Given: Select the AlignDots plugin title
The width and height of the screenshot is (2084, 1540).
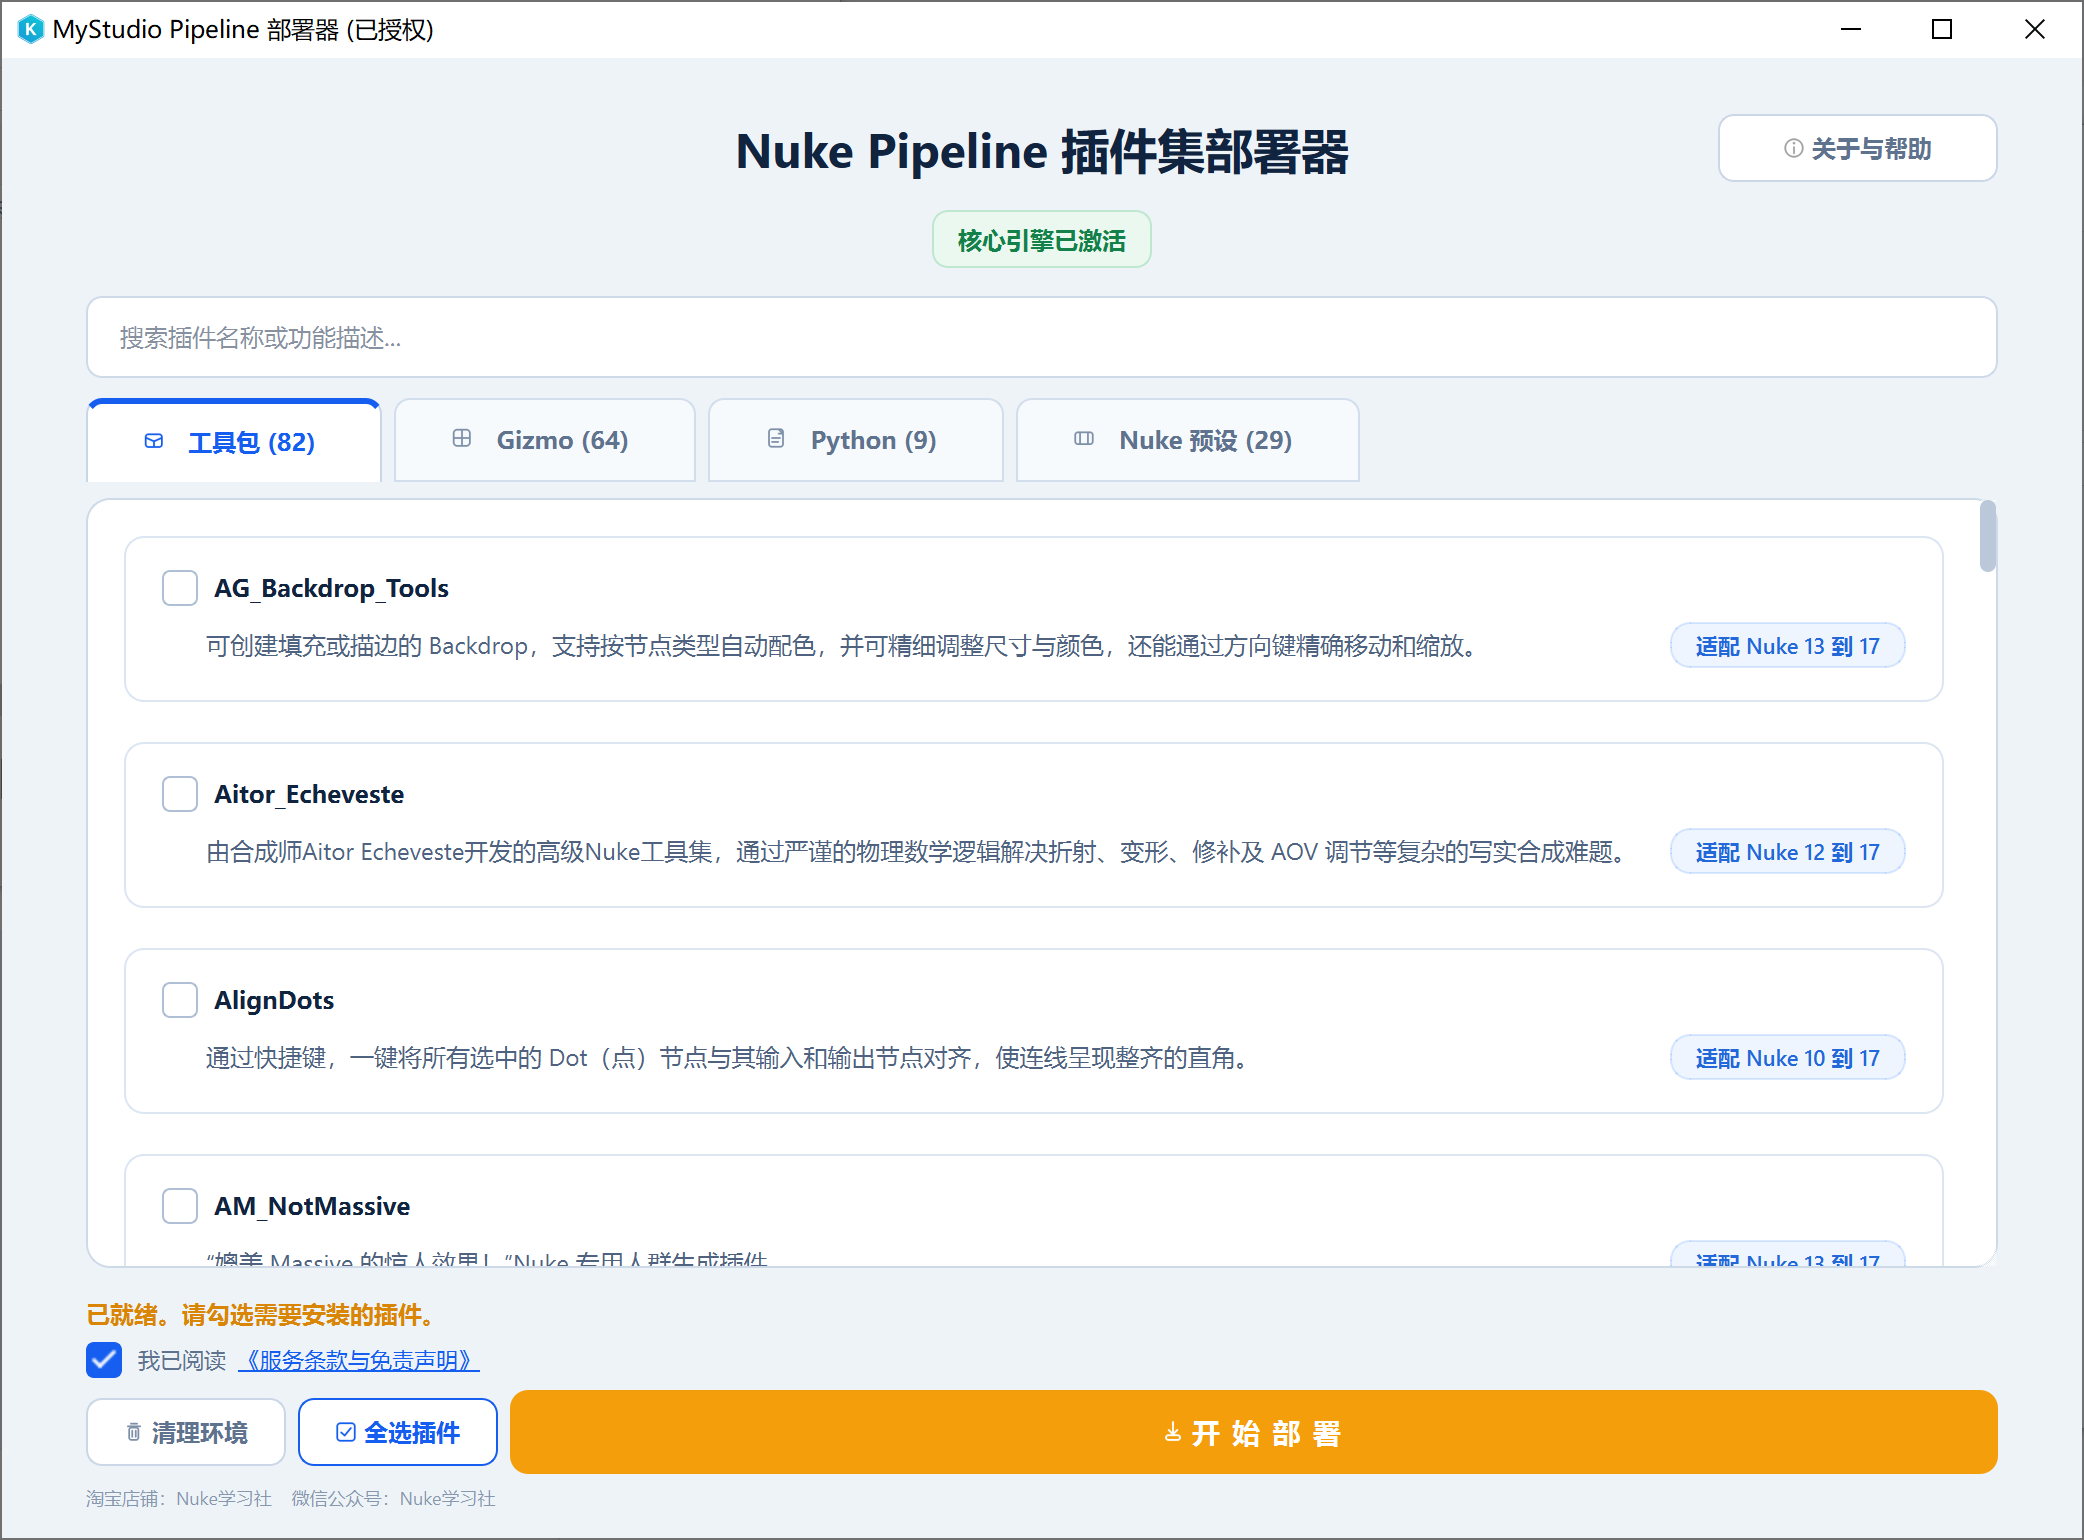Looking at the screenshot, I should [x=274, y=1000].
